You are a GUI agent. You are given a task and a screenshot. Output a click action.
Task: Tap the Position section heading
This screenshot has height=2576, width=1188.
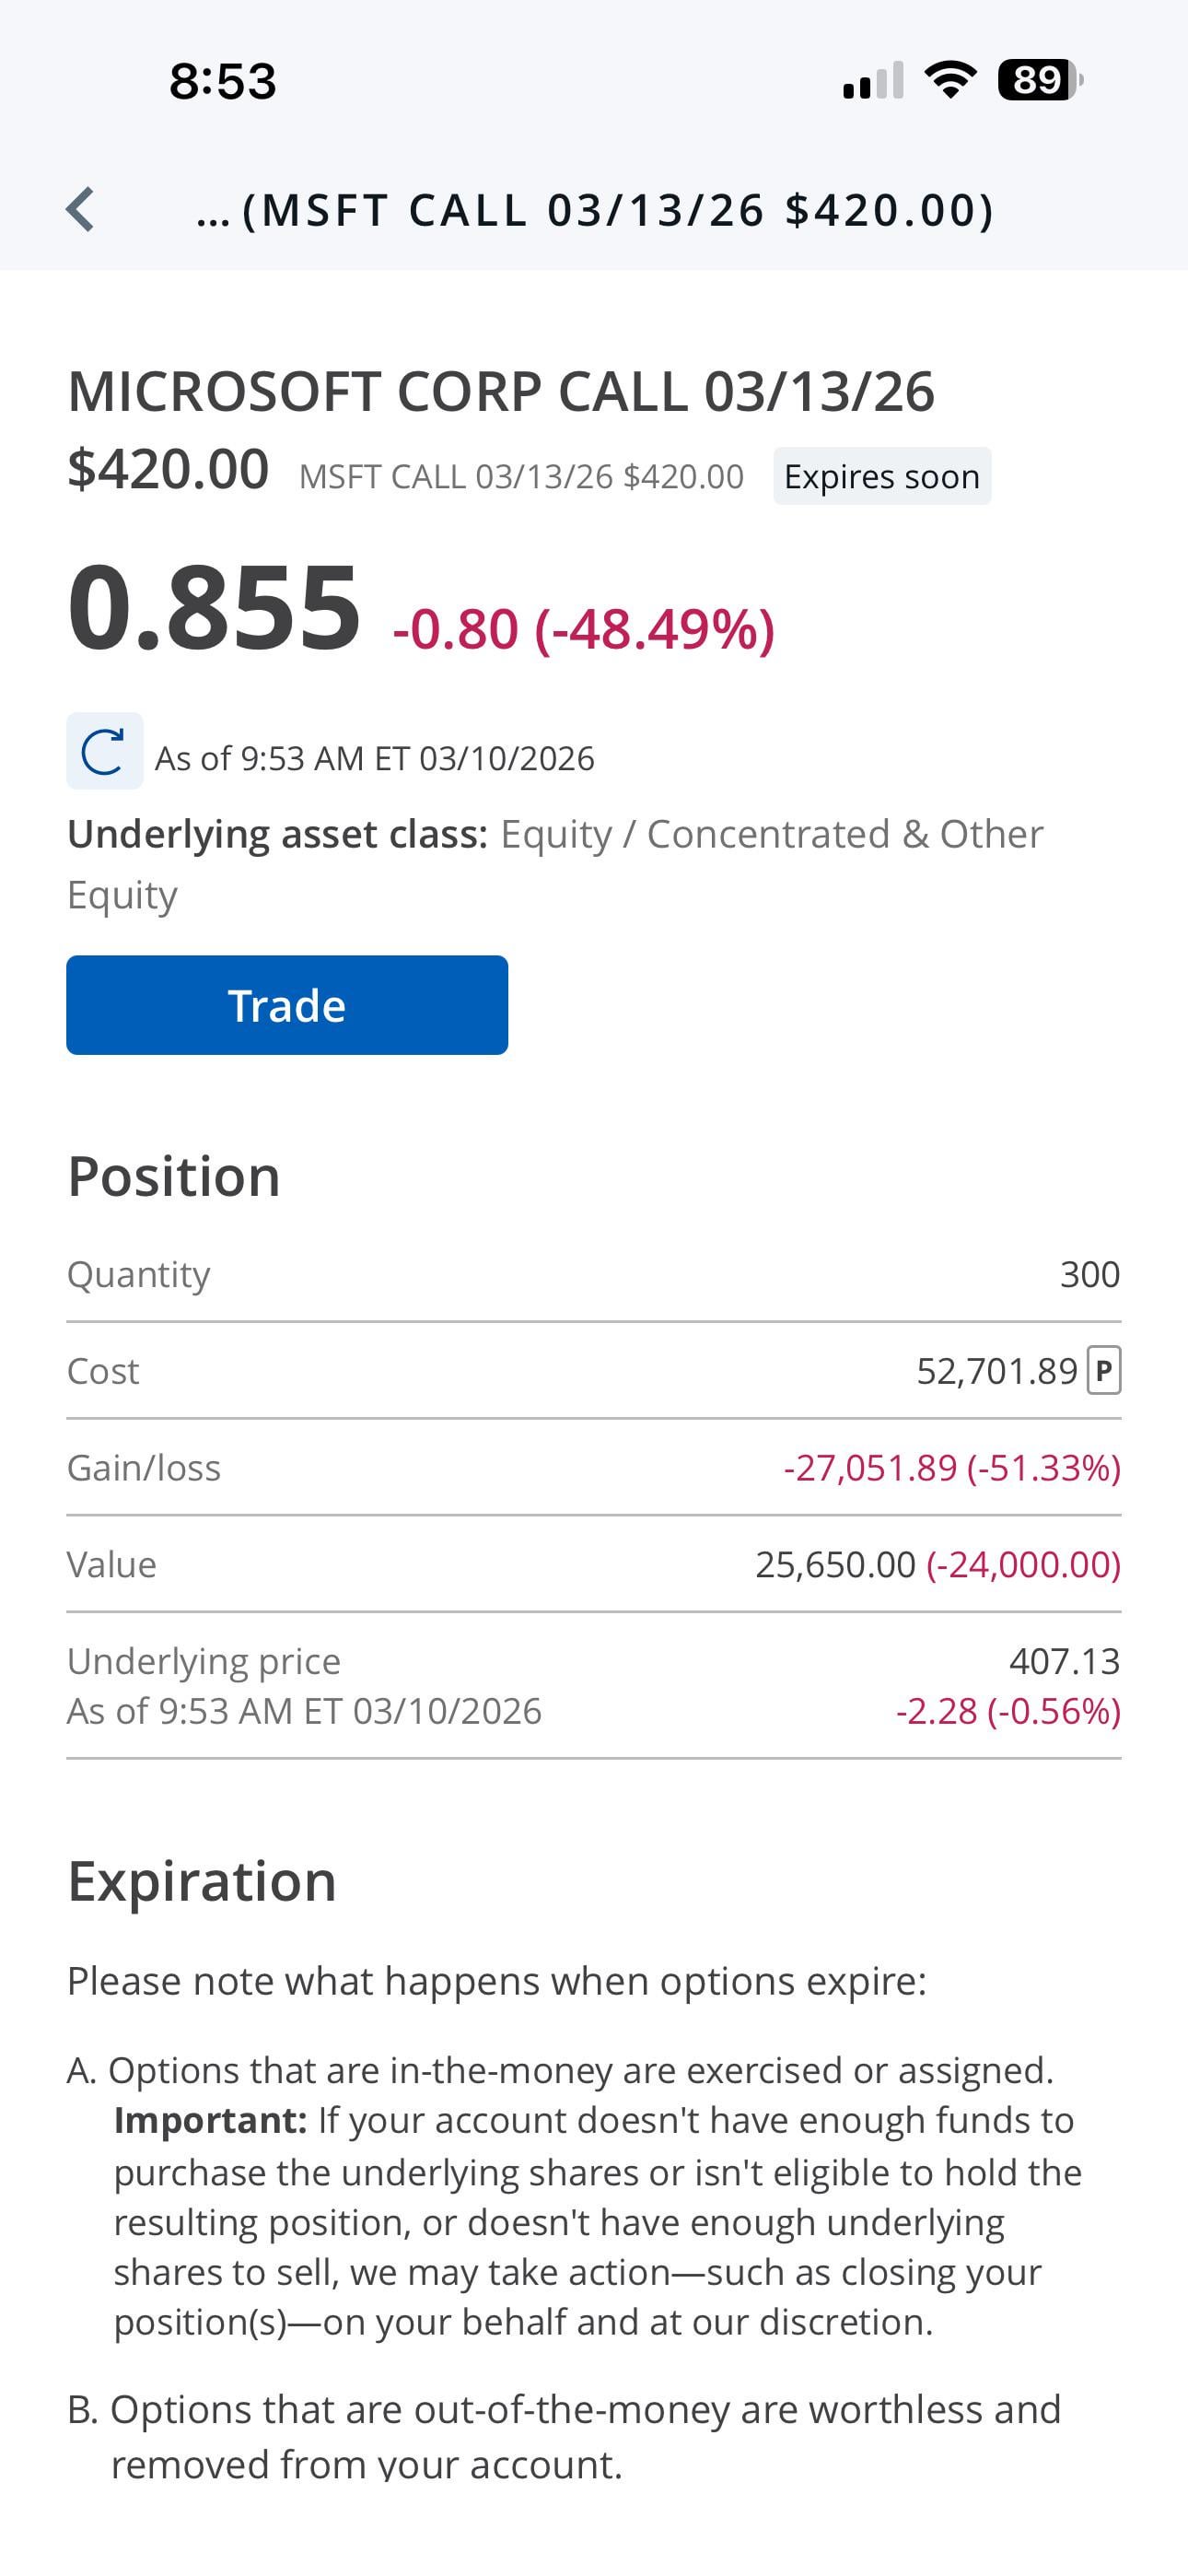(174, 1176)
